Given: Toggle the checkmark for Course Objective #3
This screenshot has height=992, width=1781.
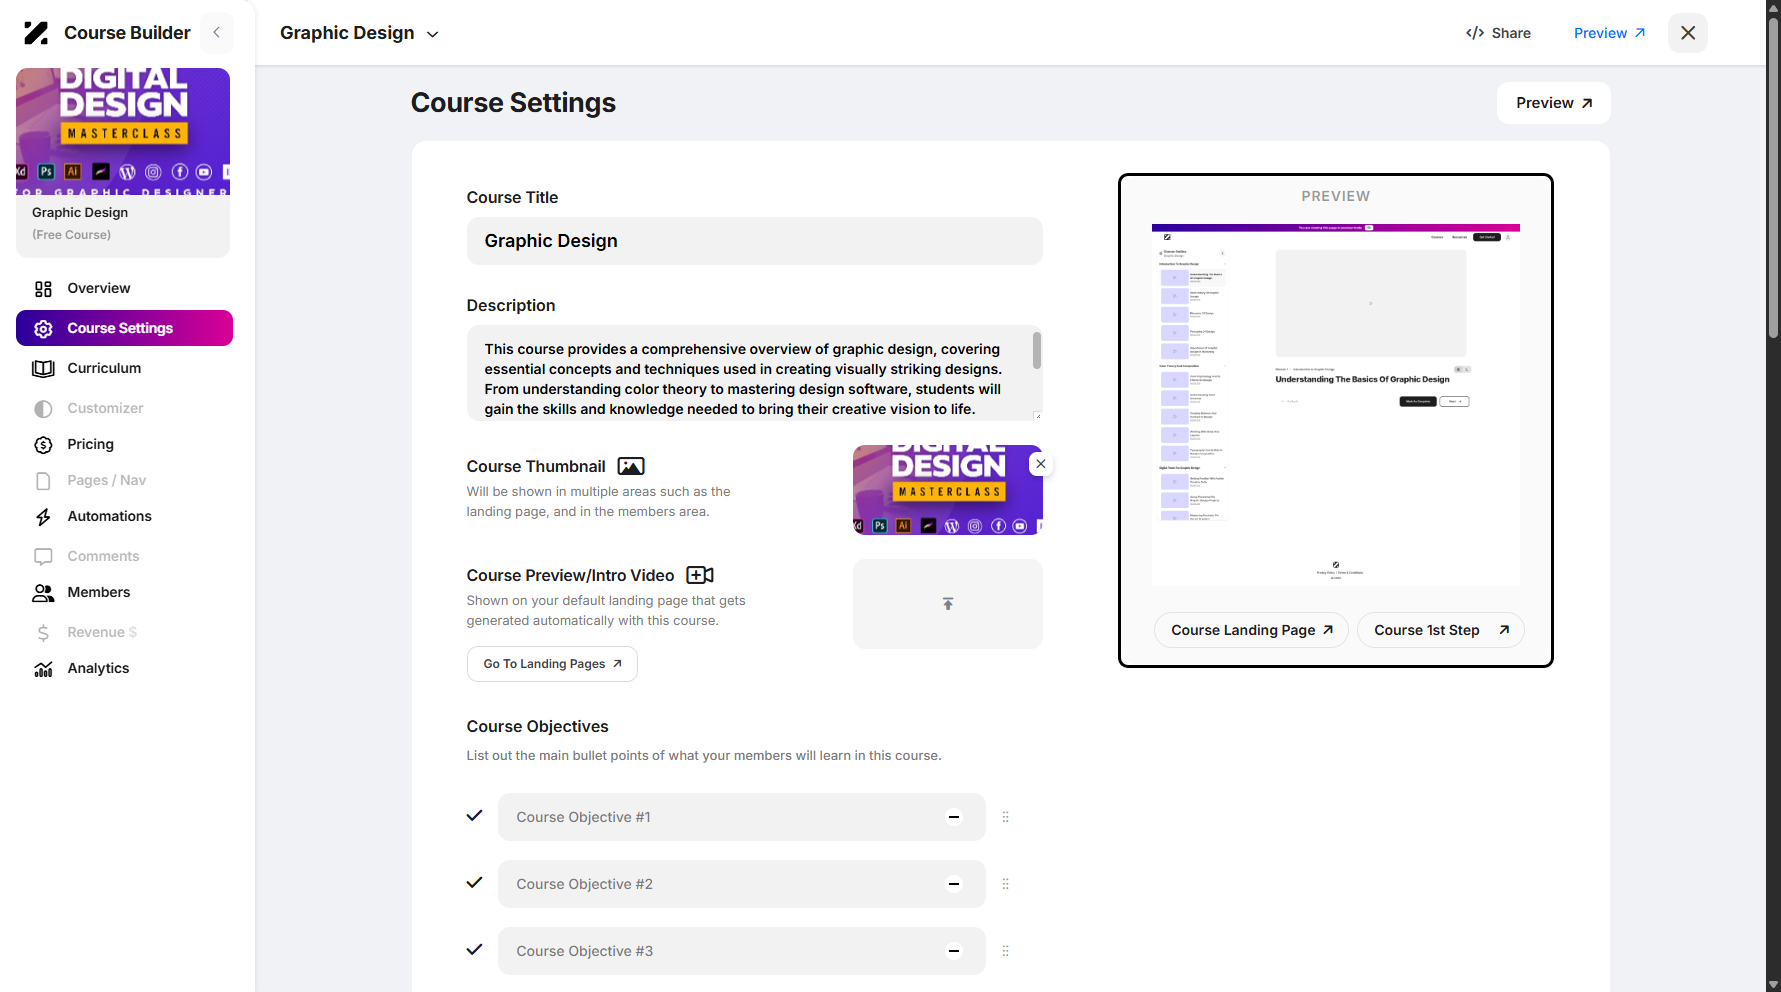Looking at the screenshot, I should click(x=475, y=950).
